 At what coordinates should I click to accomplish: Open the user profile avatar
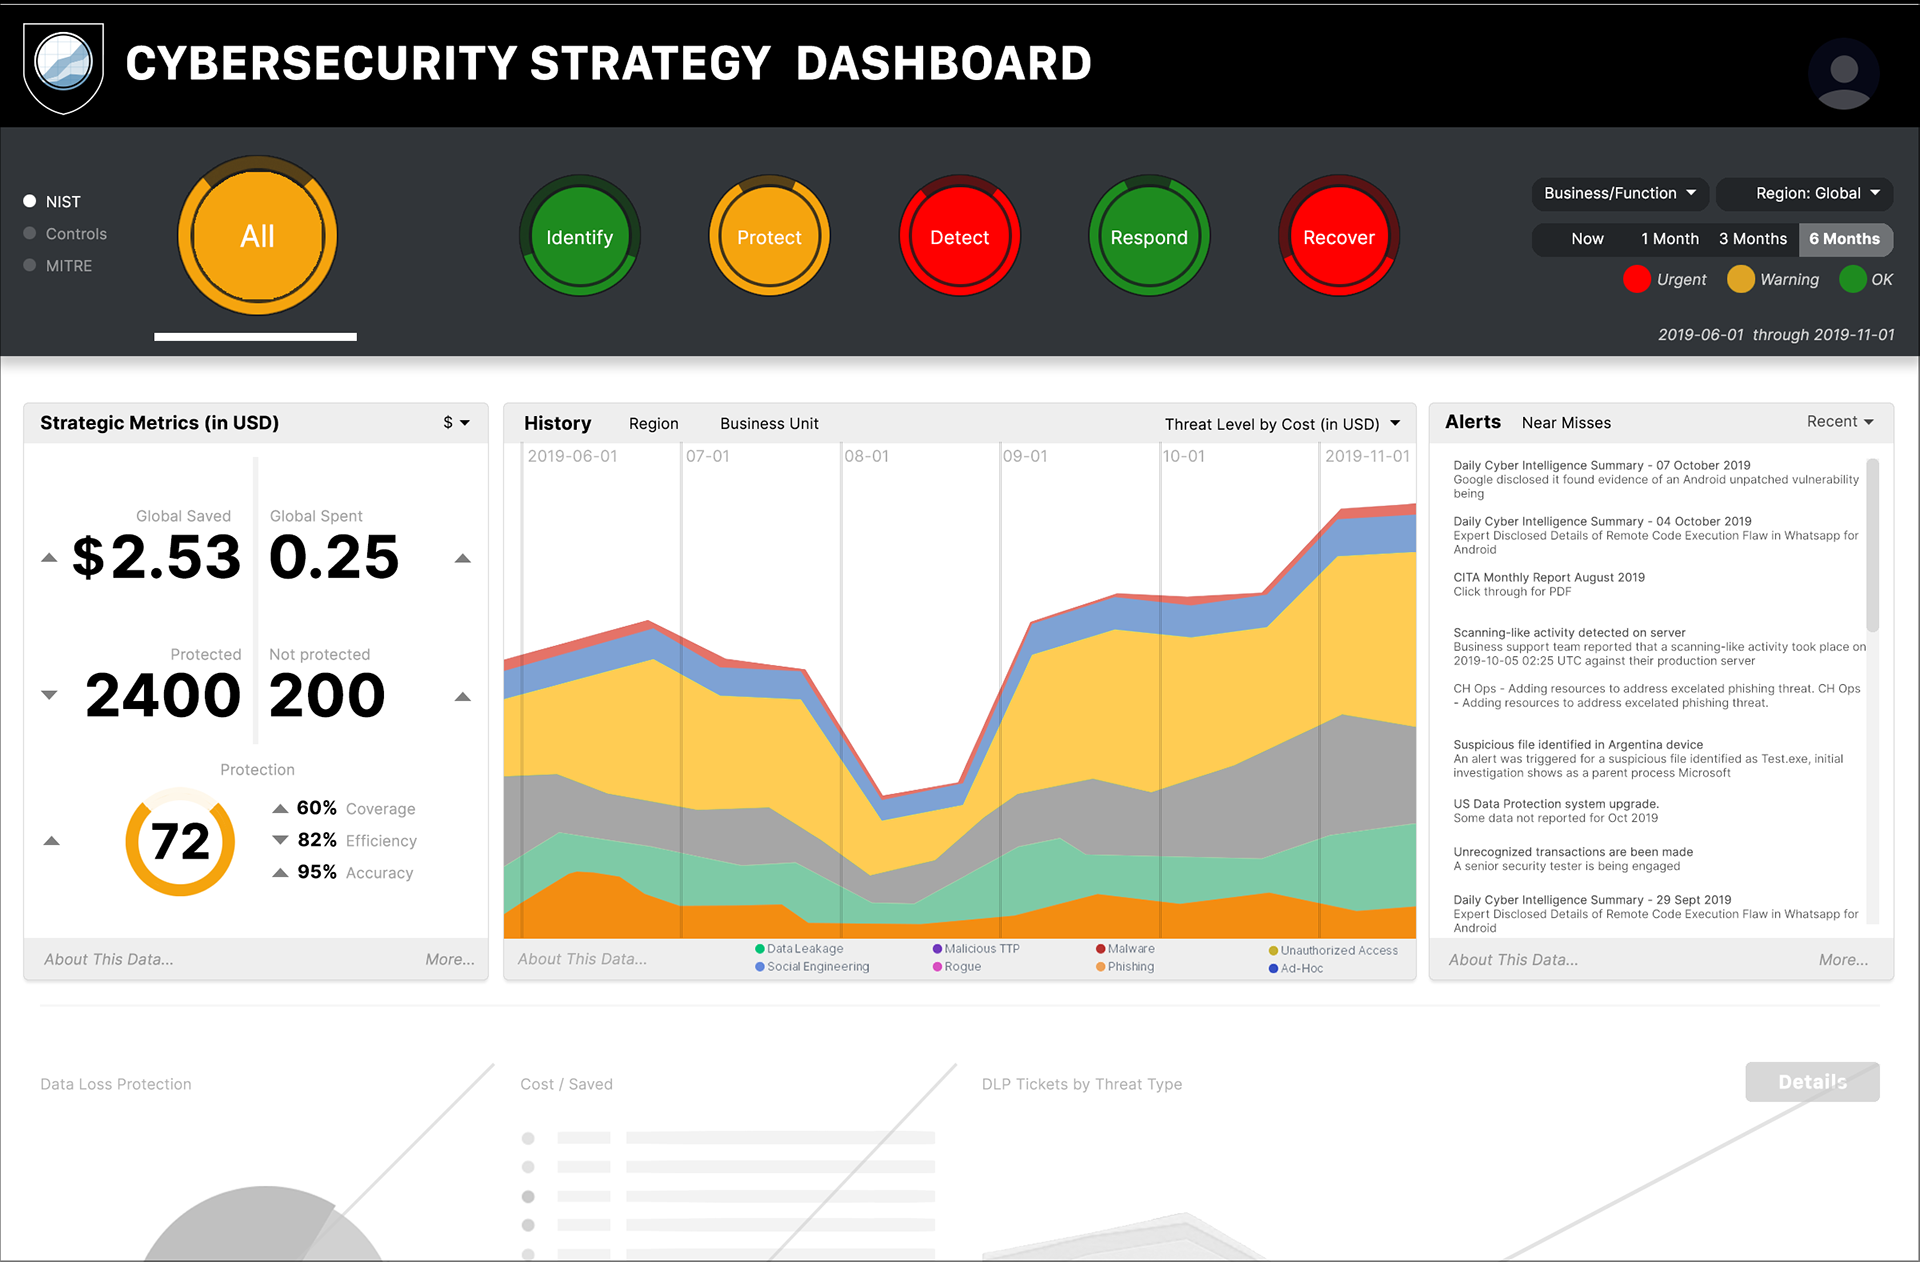[x=1843, y=73]
